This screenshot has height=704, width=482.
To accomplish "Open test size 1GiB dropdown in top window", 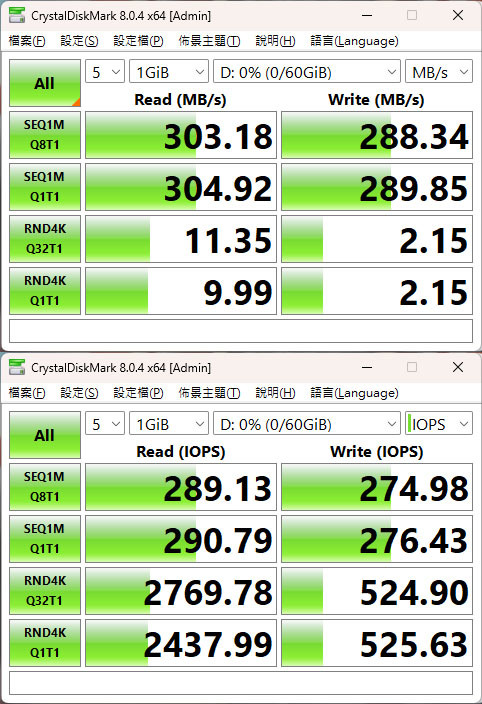I will tap(169, 72).
